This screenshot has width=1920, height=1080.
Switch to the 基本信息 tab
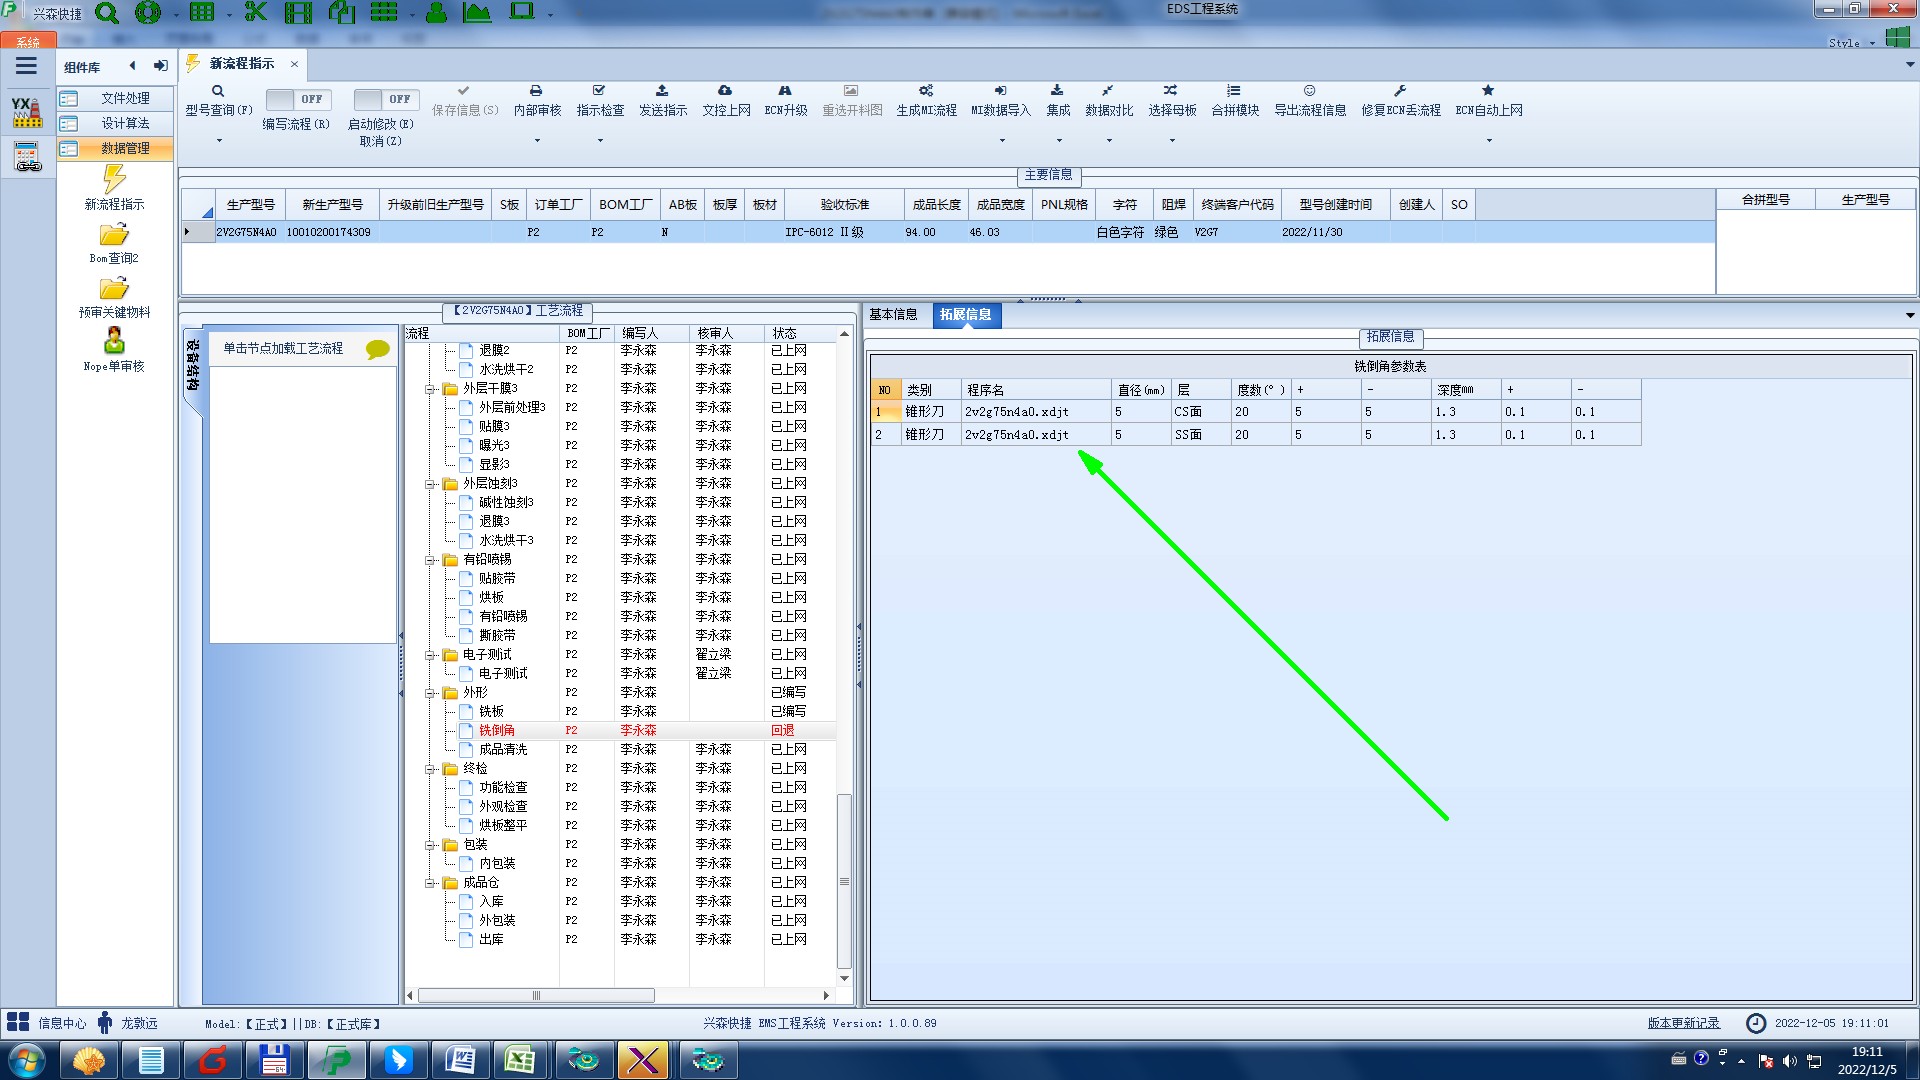893,315
